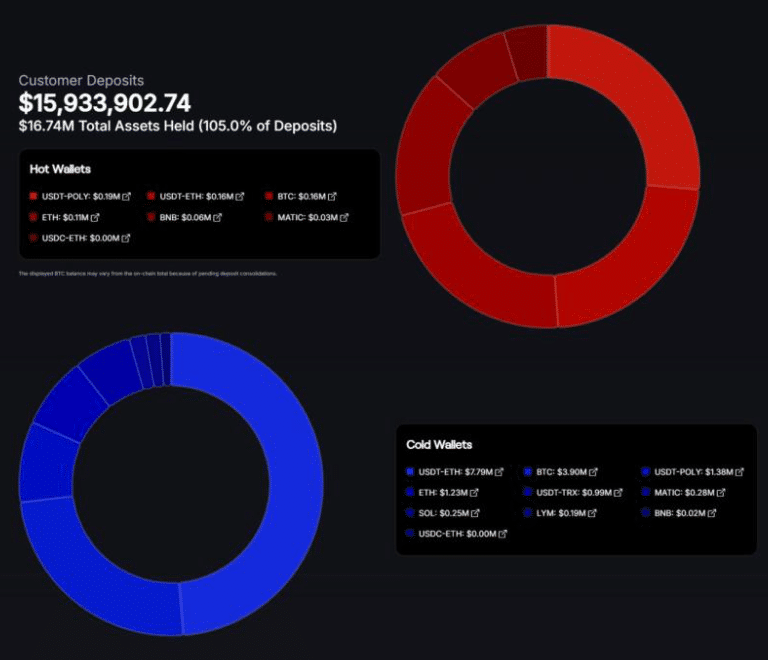Screen dimensions: 768x660
Task: Open external link icon beside SOL $0.25M
Action: [475, 513]
